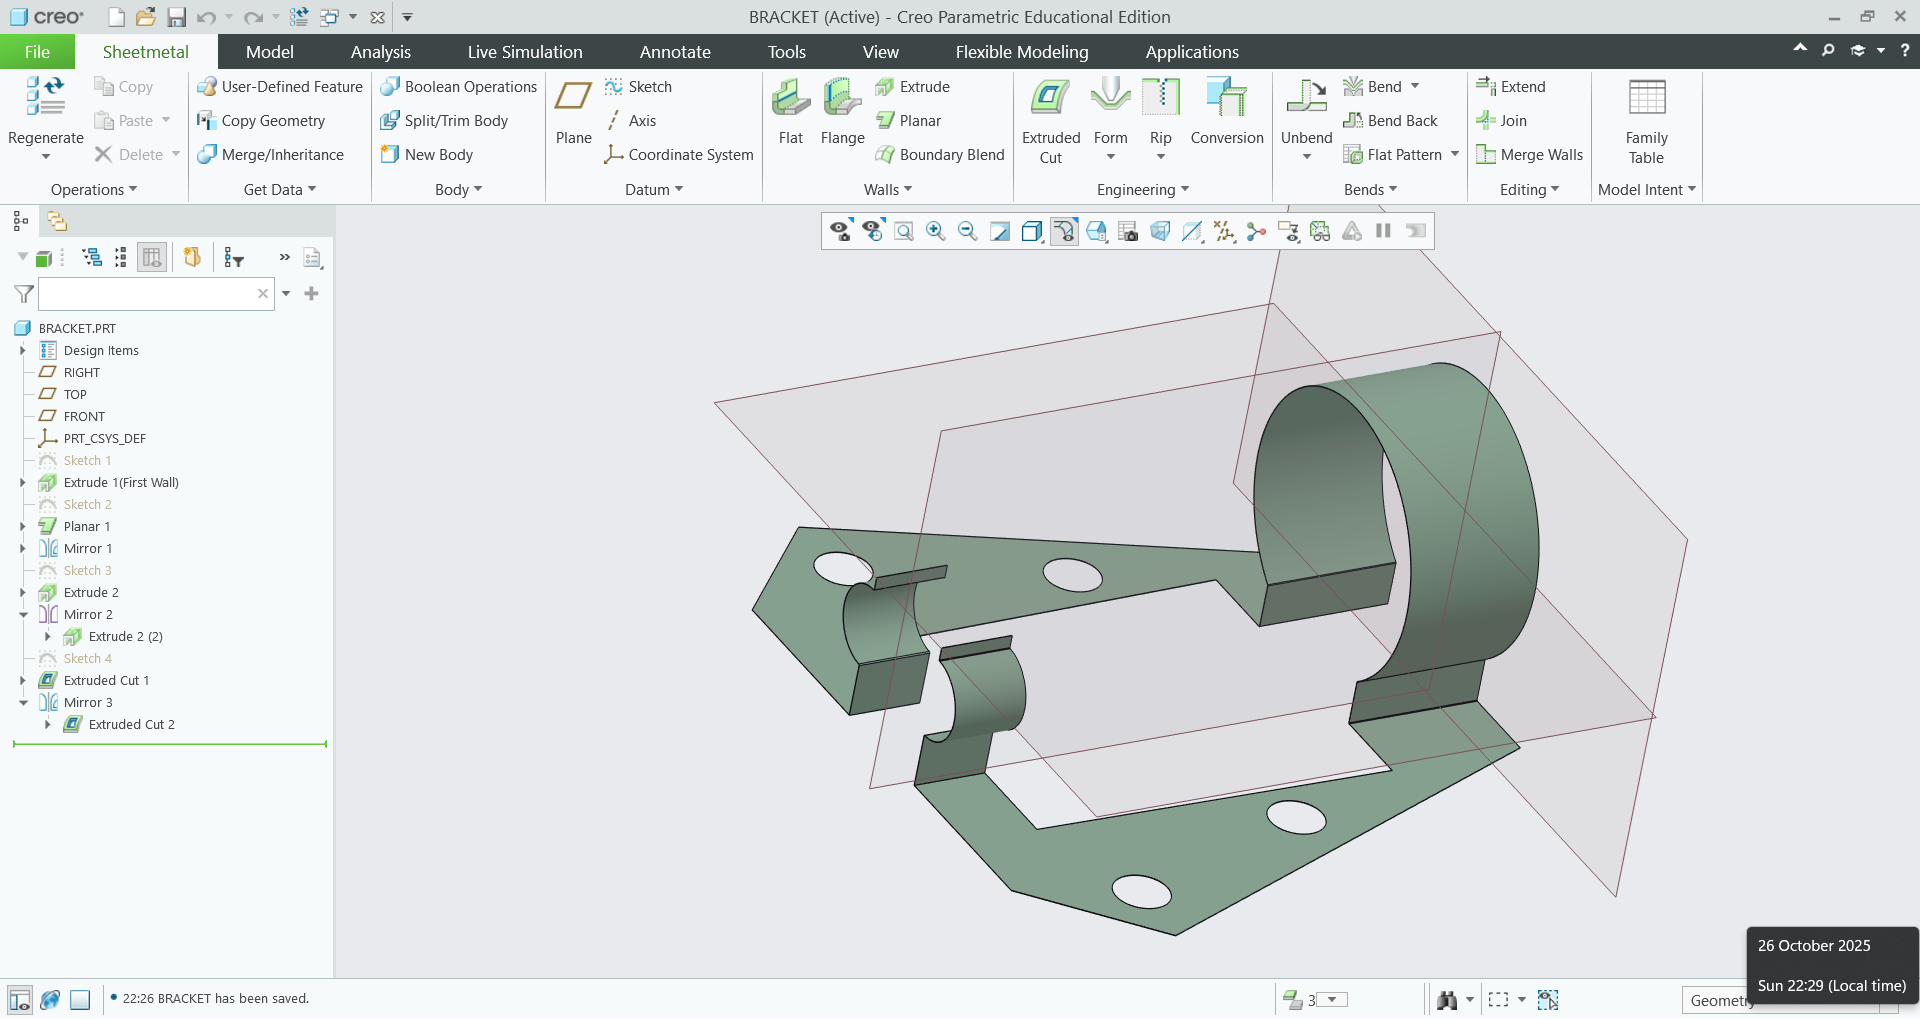
Task: Toggle full screen mode in status bar
Action: tap(81, 999)
